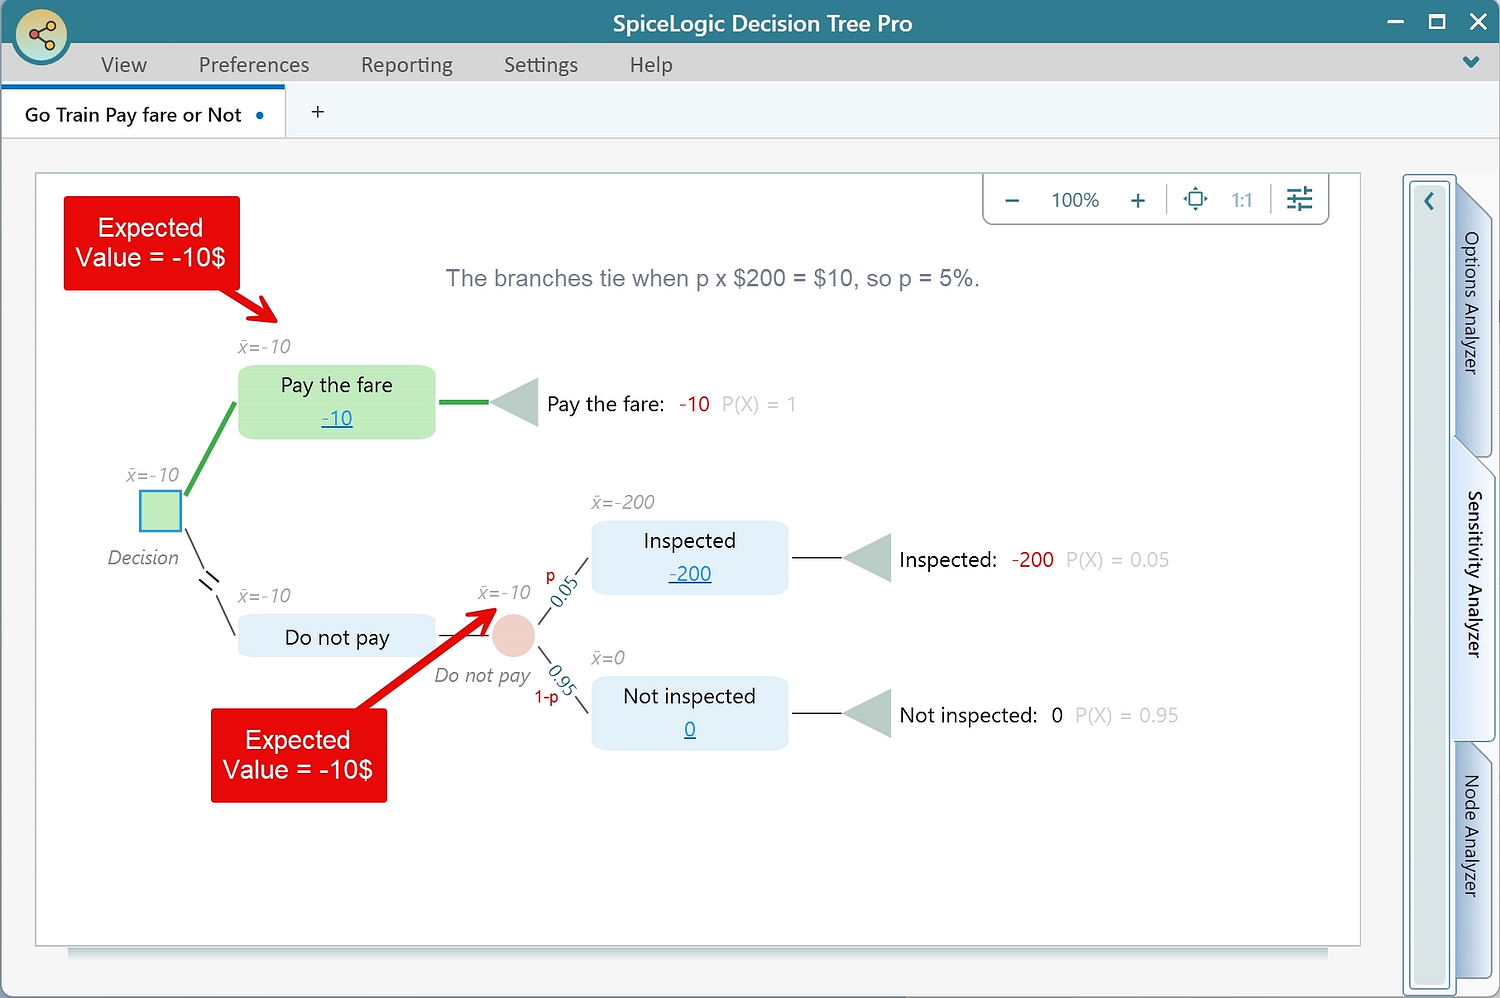Collapse the ribbon using top-right chevron
Screen dimensions: 1500x998
[x=1471, y=62]
